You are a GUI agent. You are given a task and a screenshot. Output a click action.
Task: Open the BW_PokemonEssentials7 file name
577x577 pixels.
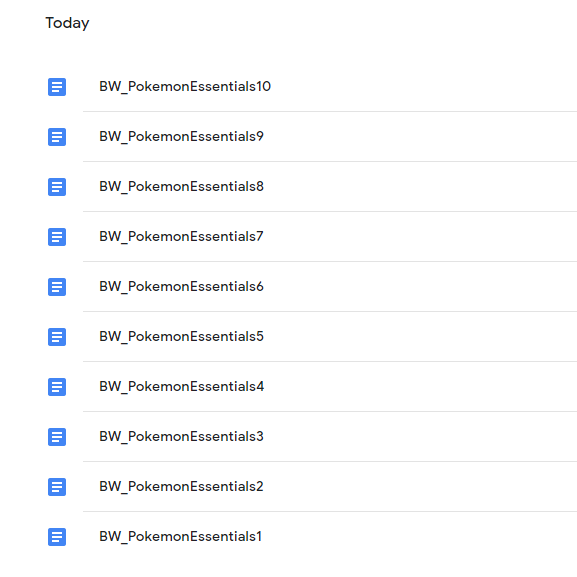click(x=181, y=237)
